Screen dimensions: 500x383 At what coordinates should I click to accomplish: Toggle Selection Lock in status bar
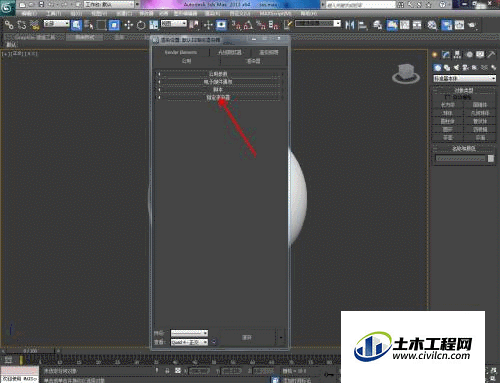point(167,371)
